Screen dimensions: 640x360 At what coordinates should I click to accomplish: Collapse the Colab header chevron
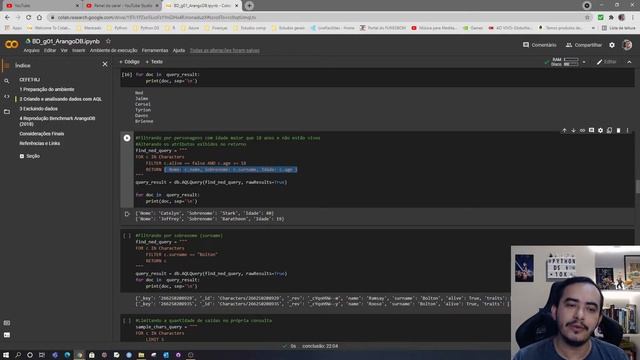[629, 62]
